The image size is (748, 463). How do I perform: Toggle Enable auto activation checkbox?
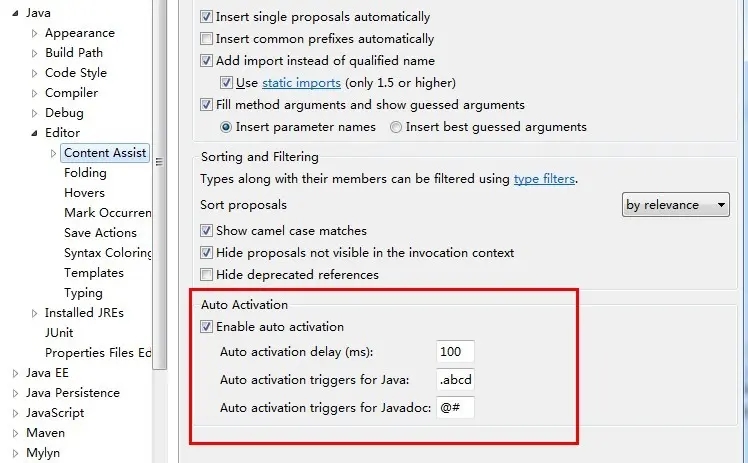[207, 327]
